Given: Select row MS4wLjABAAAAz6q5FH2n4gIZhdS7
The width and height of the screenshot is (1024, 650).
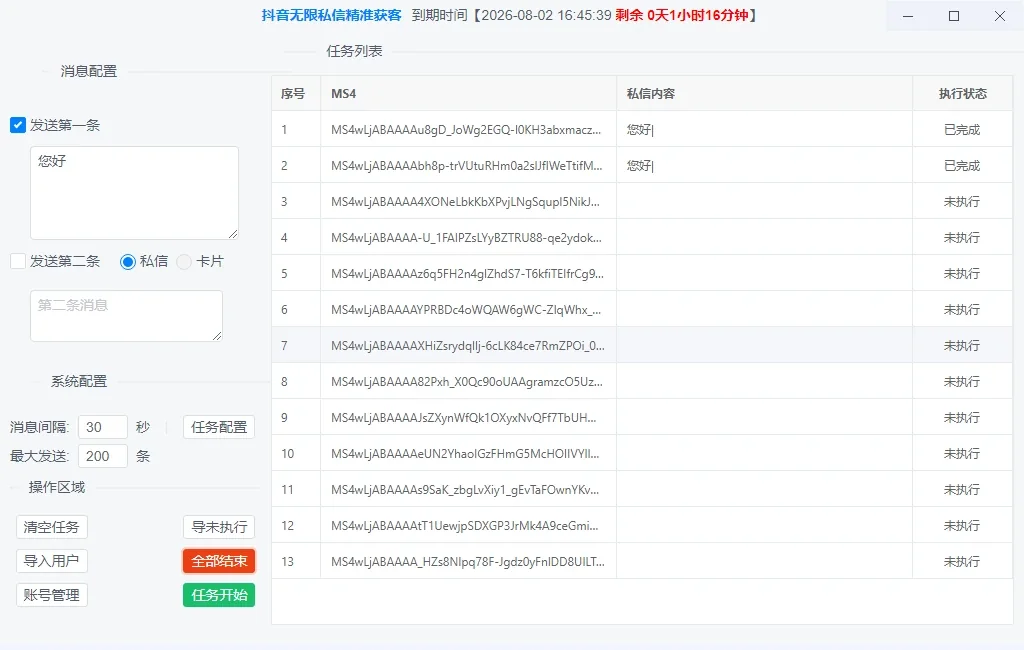Looking at the screenshot, I should tap(642, 273).
